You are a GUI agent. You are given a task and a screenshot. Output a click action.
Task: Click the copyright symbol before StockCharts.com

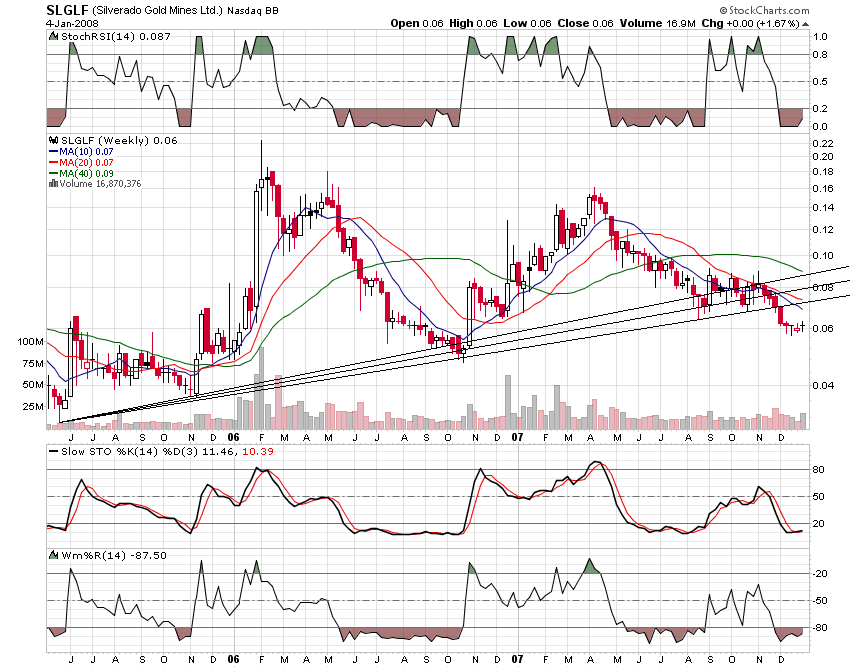point(723,10)
